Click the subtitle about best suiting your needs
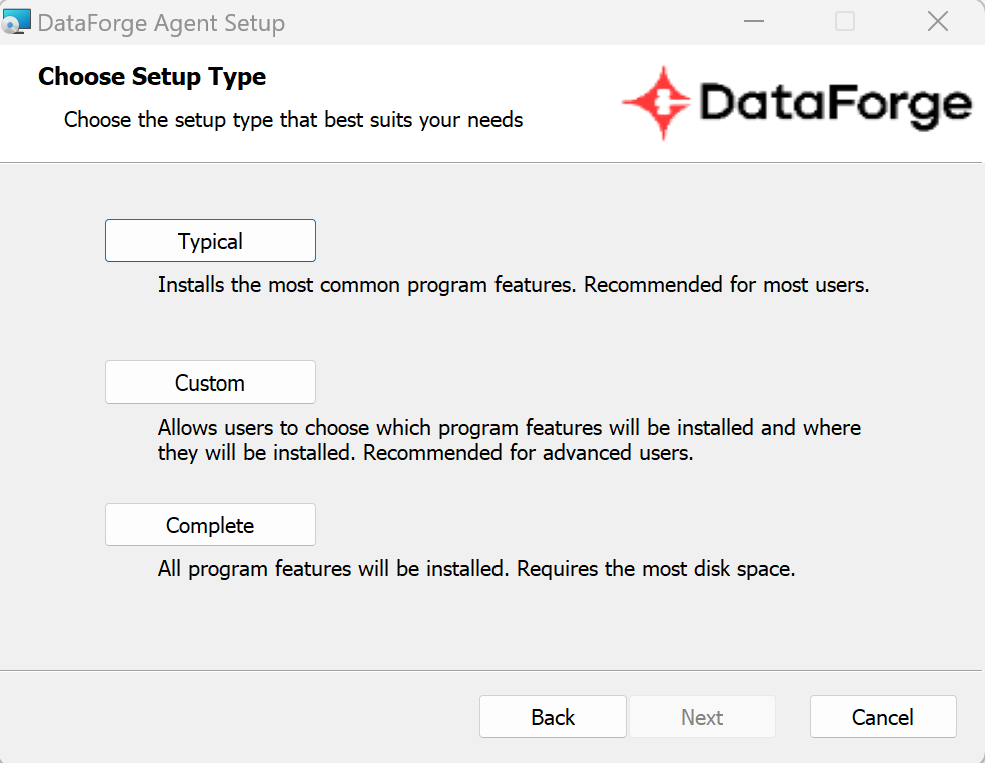 [x=294, y=119]
